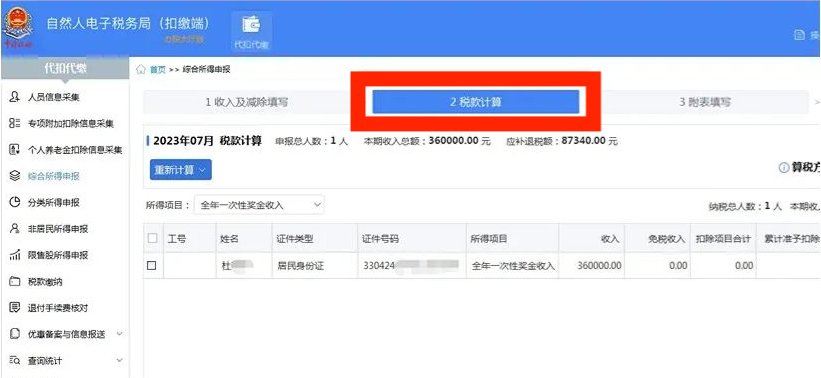
Task: Click the 首页 breadcrumb link
Action: [158, 70]
